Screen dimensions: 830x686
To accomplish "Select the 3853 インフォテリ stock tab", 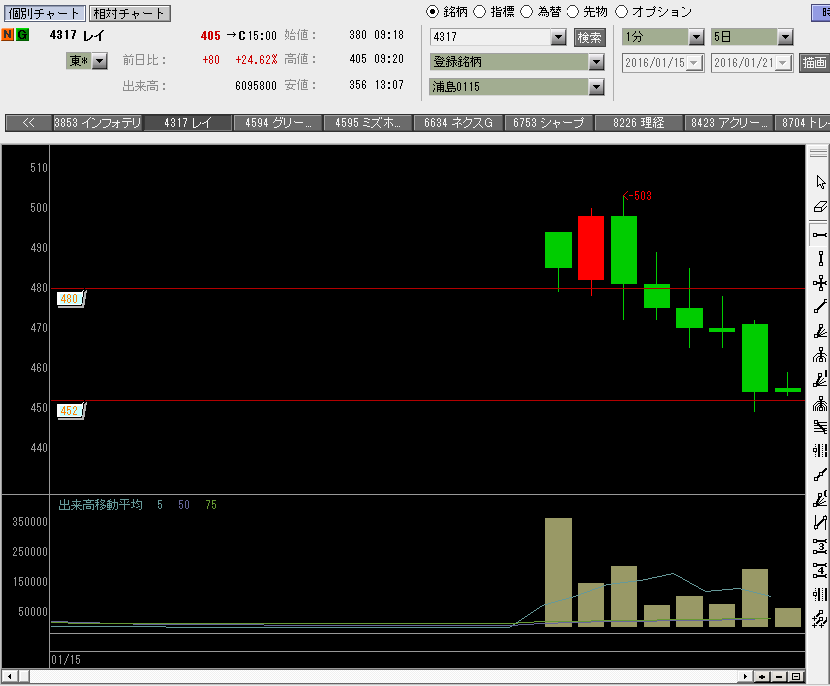I will point(97,123).
